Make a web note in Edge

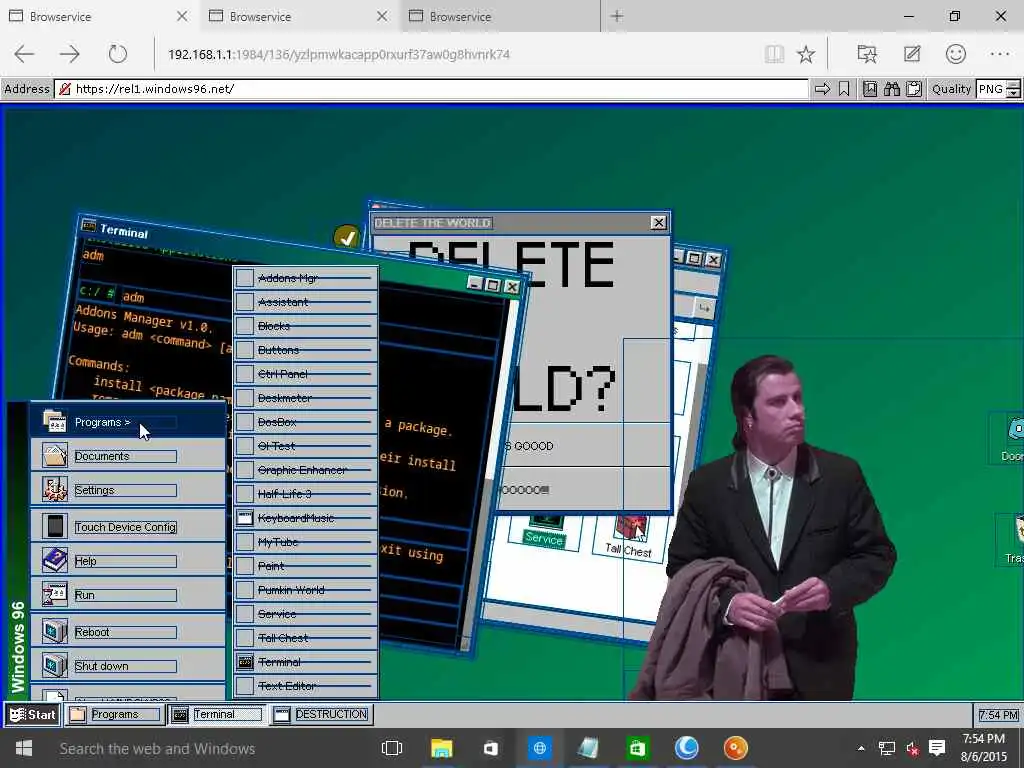coord(912,54)
